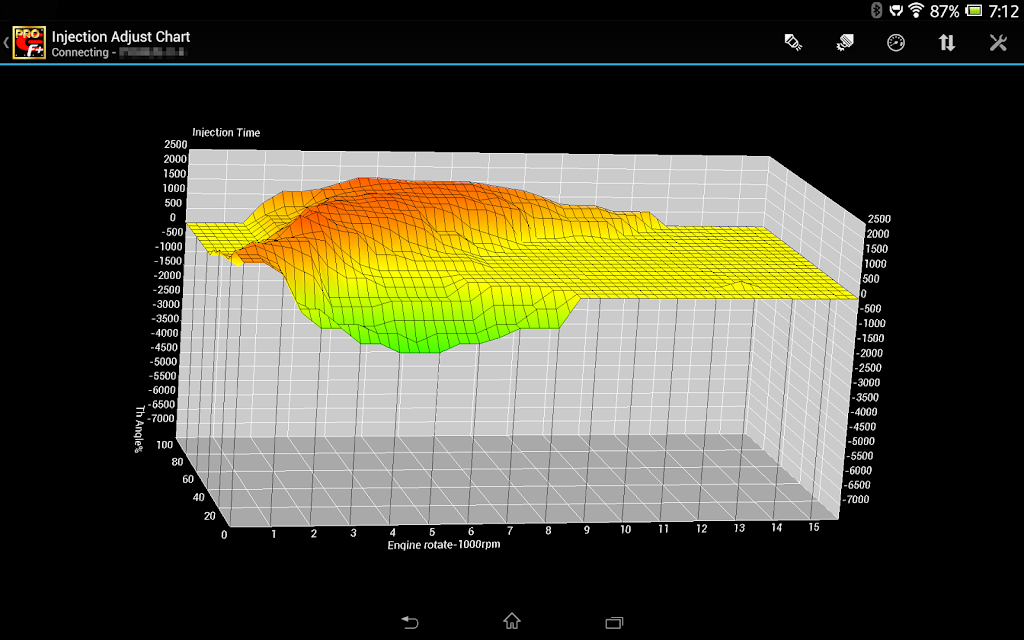Tap the Android recent apps button
1024x640 pixels.
click(614, 622)
